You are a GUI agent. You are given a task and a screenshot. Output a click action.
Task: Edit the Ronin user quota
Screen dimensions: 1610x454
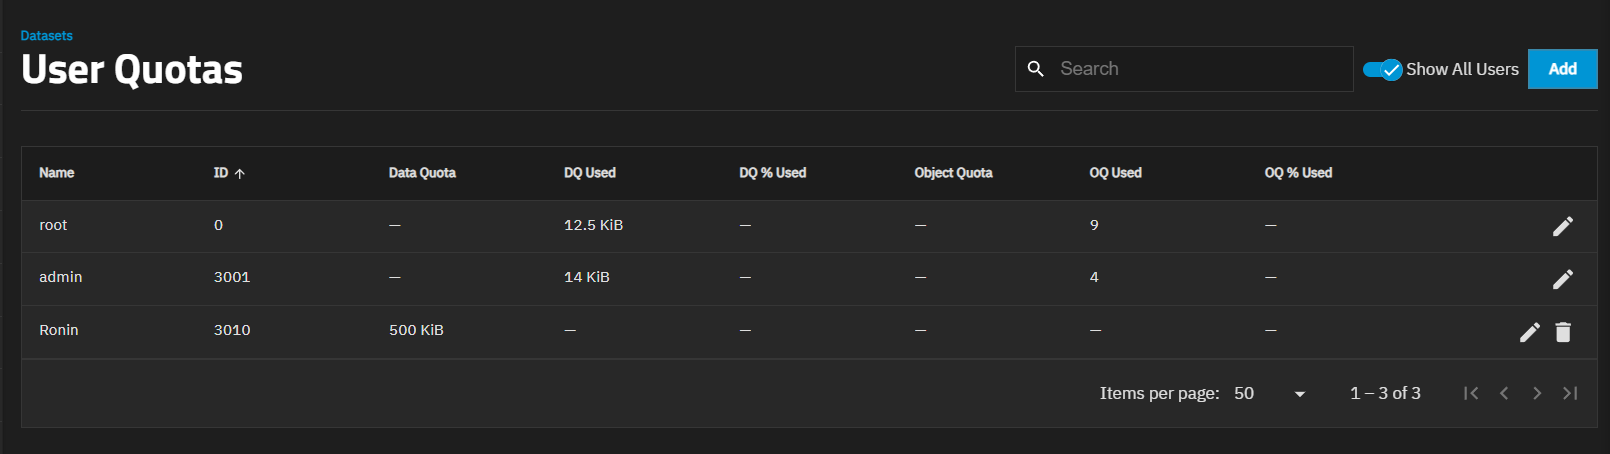pyautogui.click(x=1530, y=332)
